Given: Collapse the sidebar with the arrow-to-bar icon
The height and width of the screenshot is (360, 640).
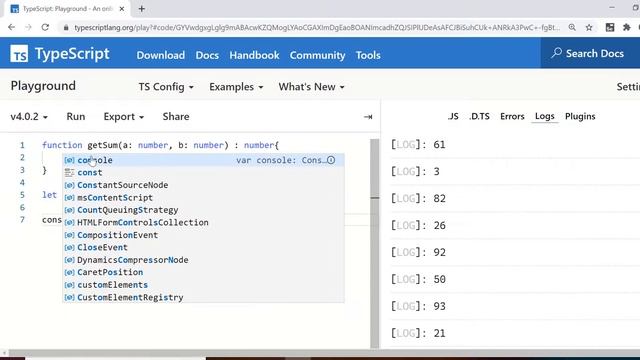Looking at the screenshot, I should [x=368, y=117].
